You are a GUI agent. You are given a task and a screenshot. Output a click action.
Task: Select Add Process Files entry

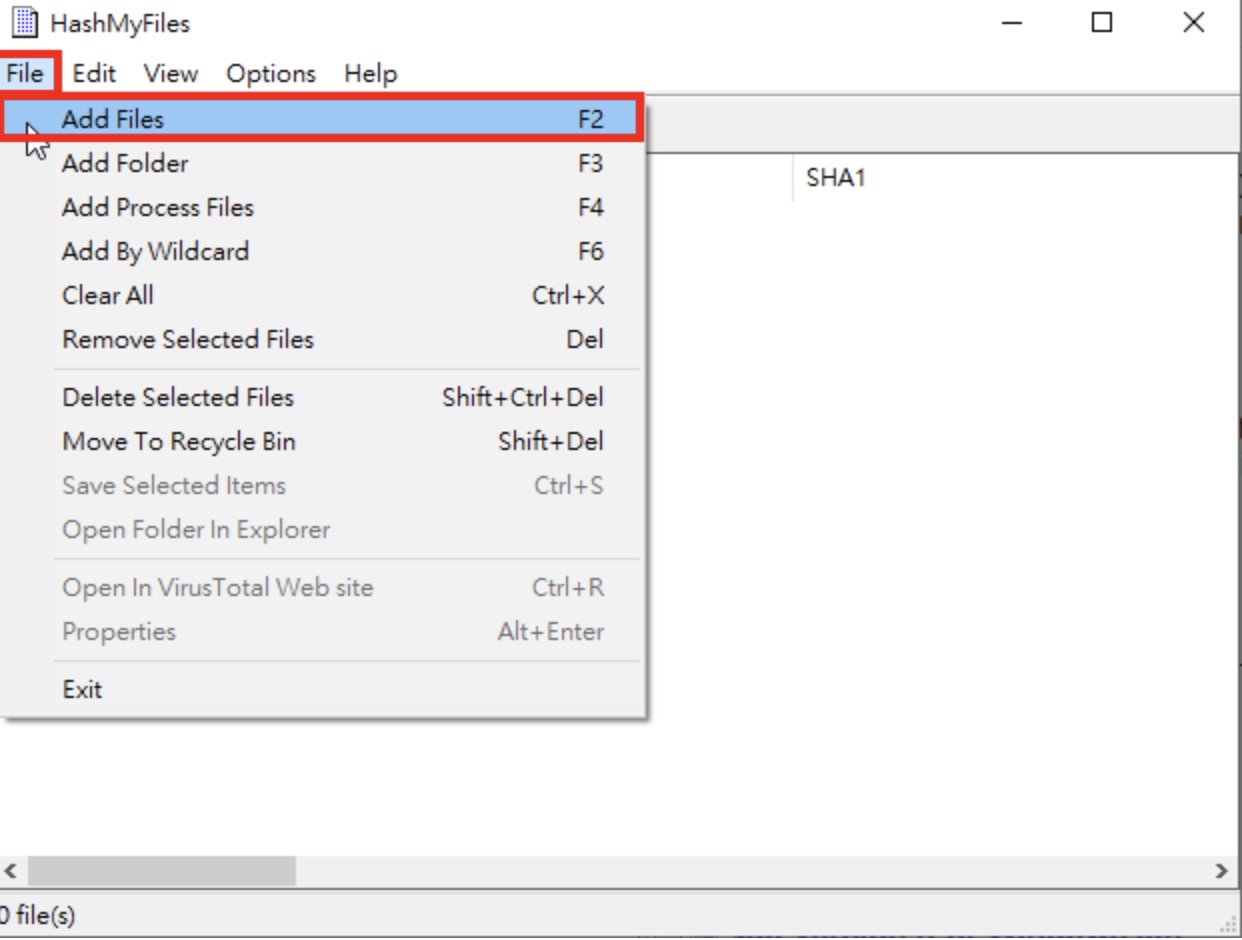[324, 207]
